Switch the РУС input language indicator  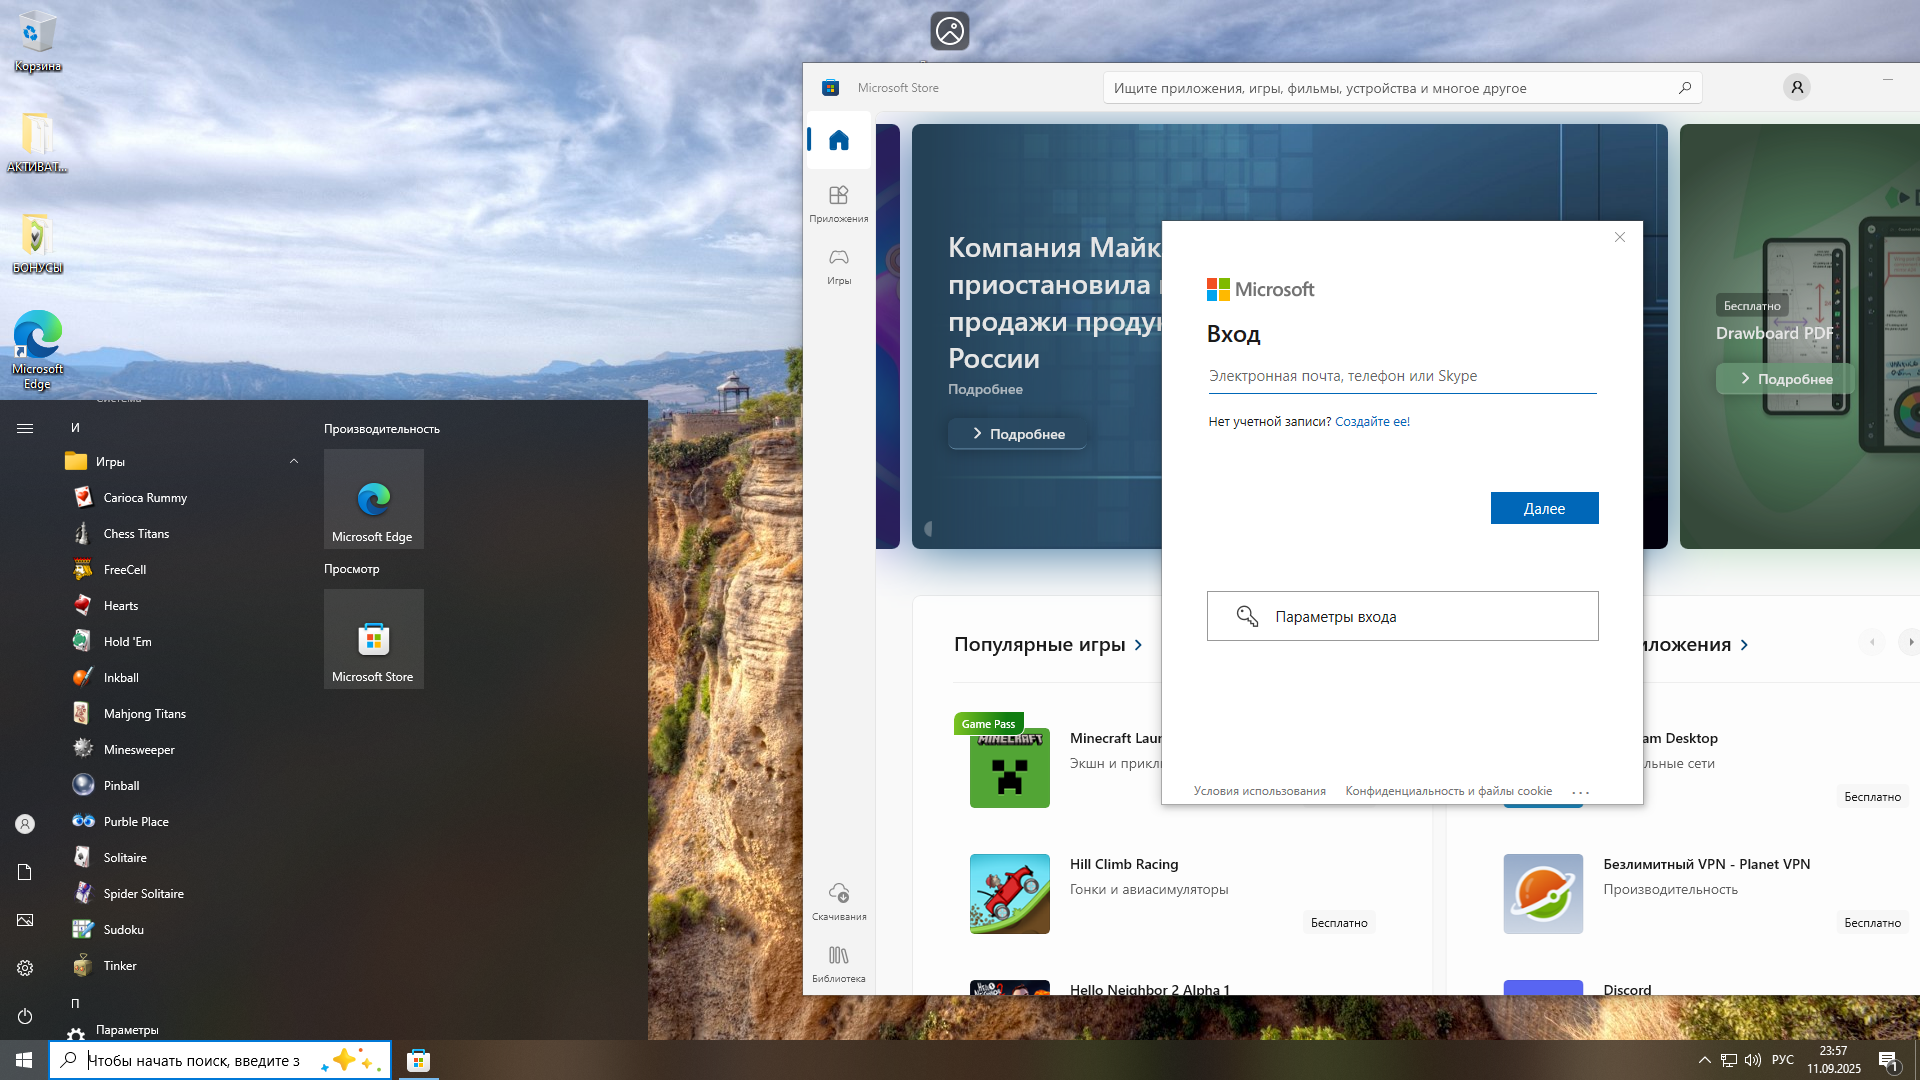tap(1782, 1060)
